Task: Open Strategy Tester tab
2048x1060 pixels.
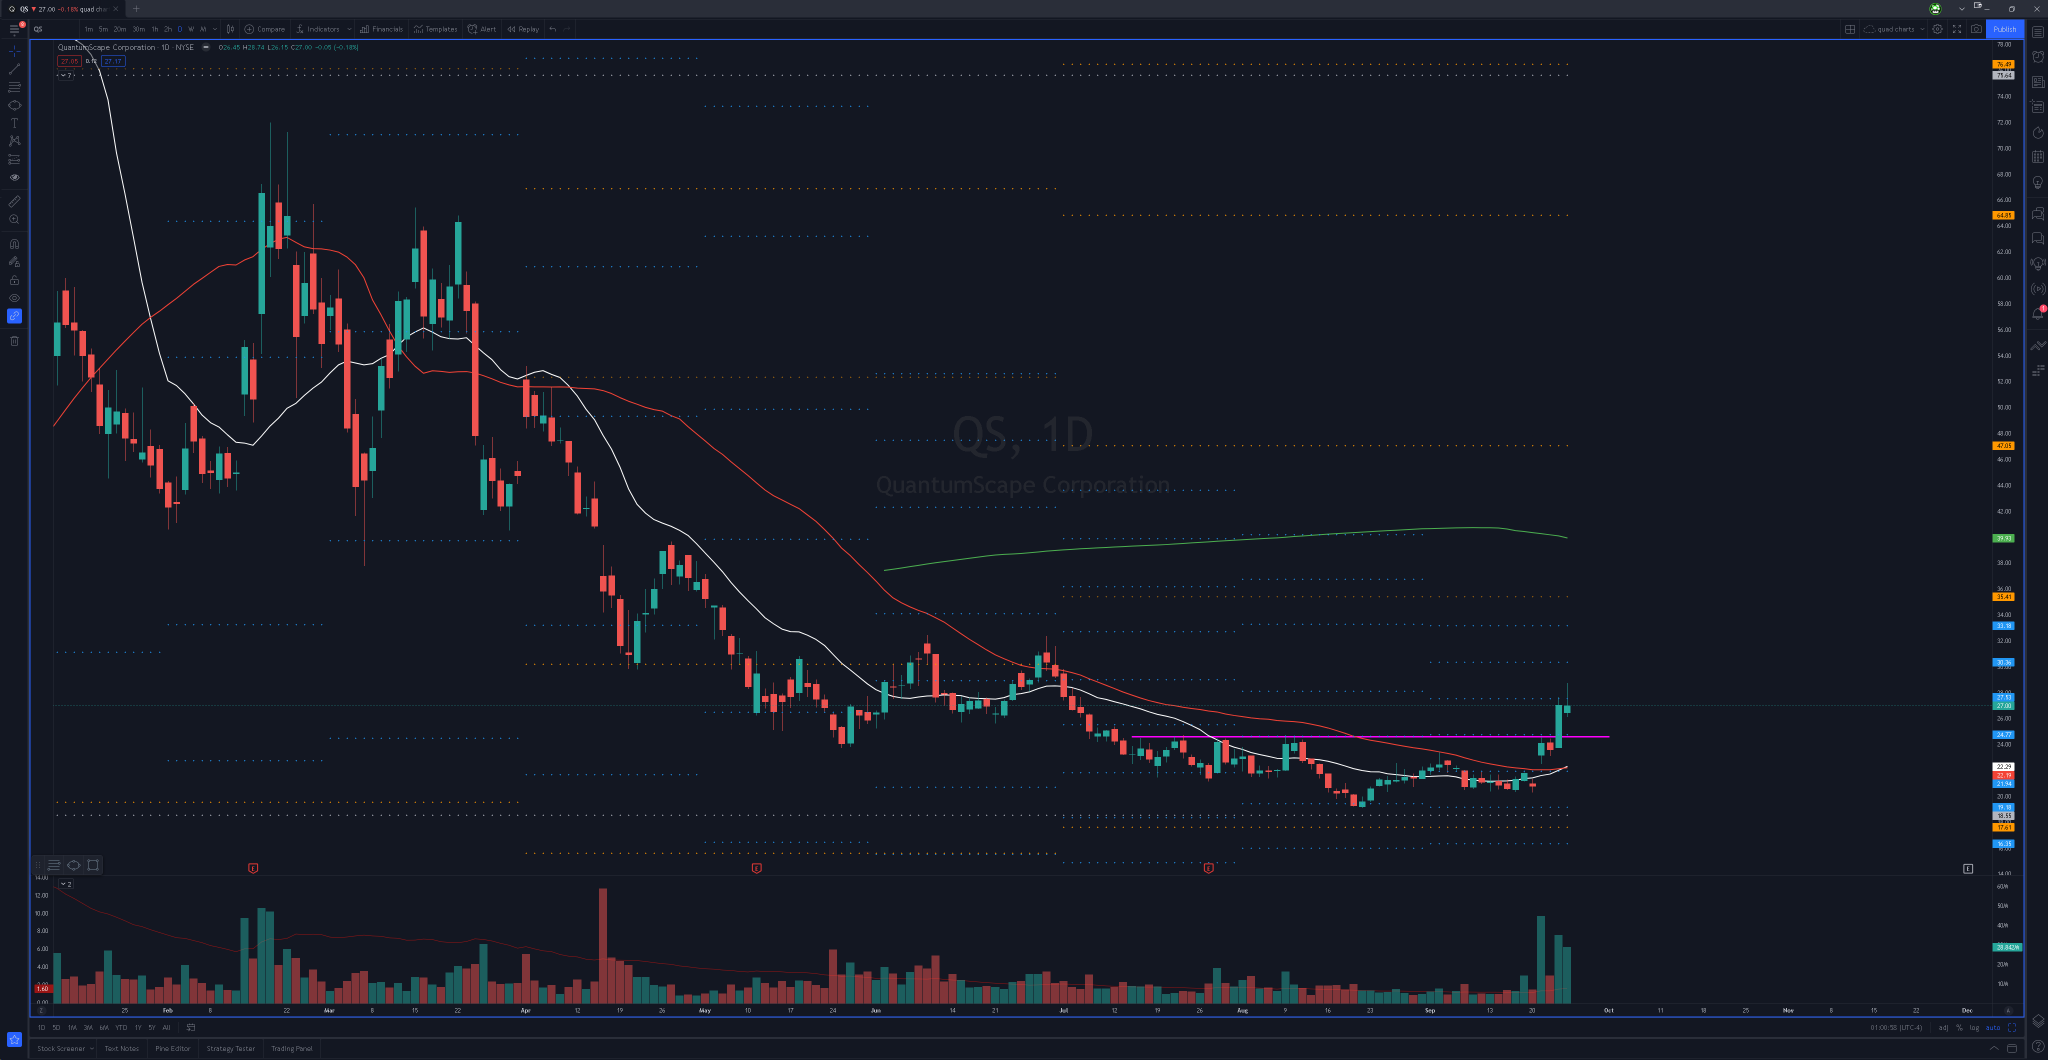Action: click(231, 1048)
